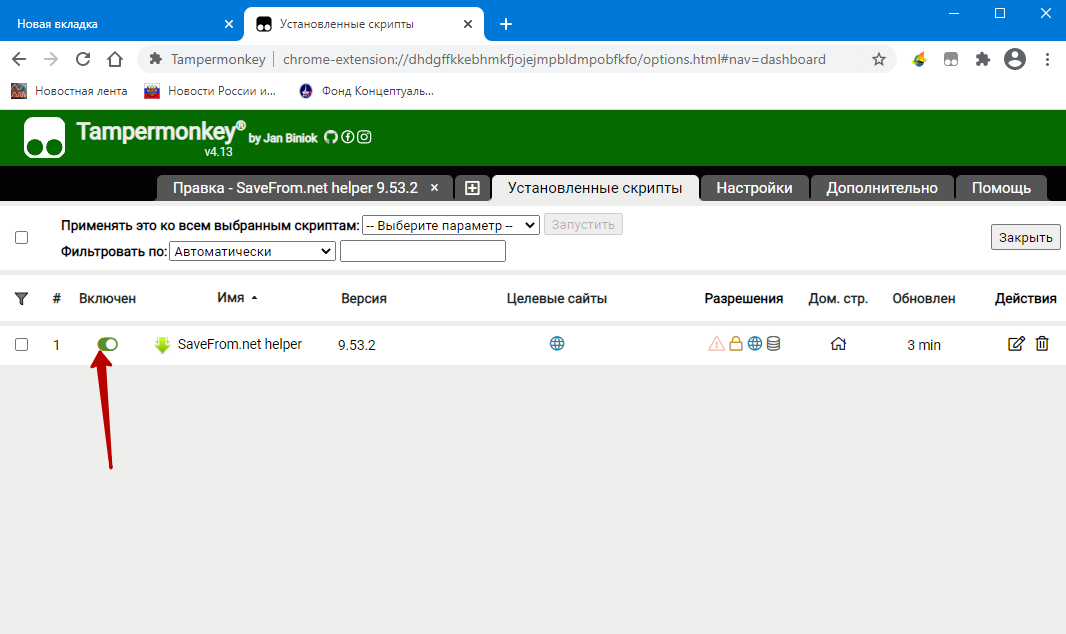Open the Chrome profile avatar

click(1014, 59)
